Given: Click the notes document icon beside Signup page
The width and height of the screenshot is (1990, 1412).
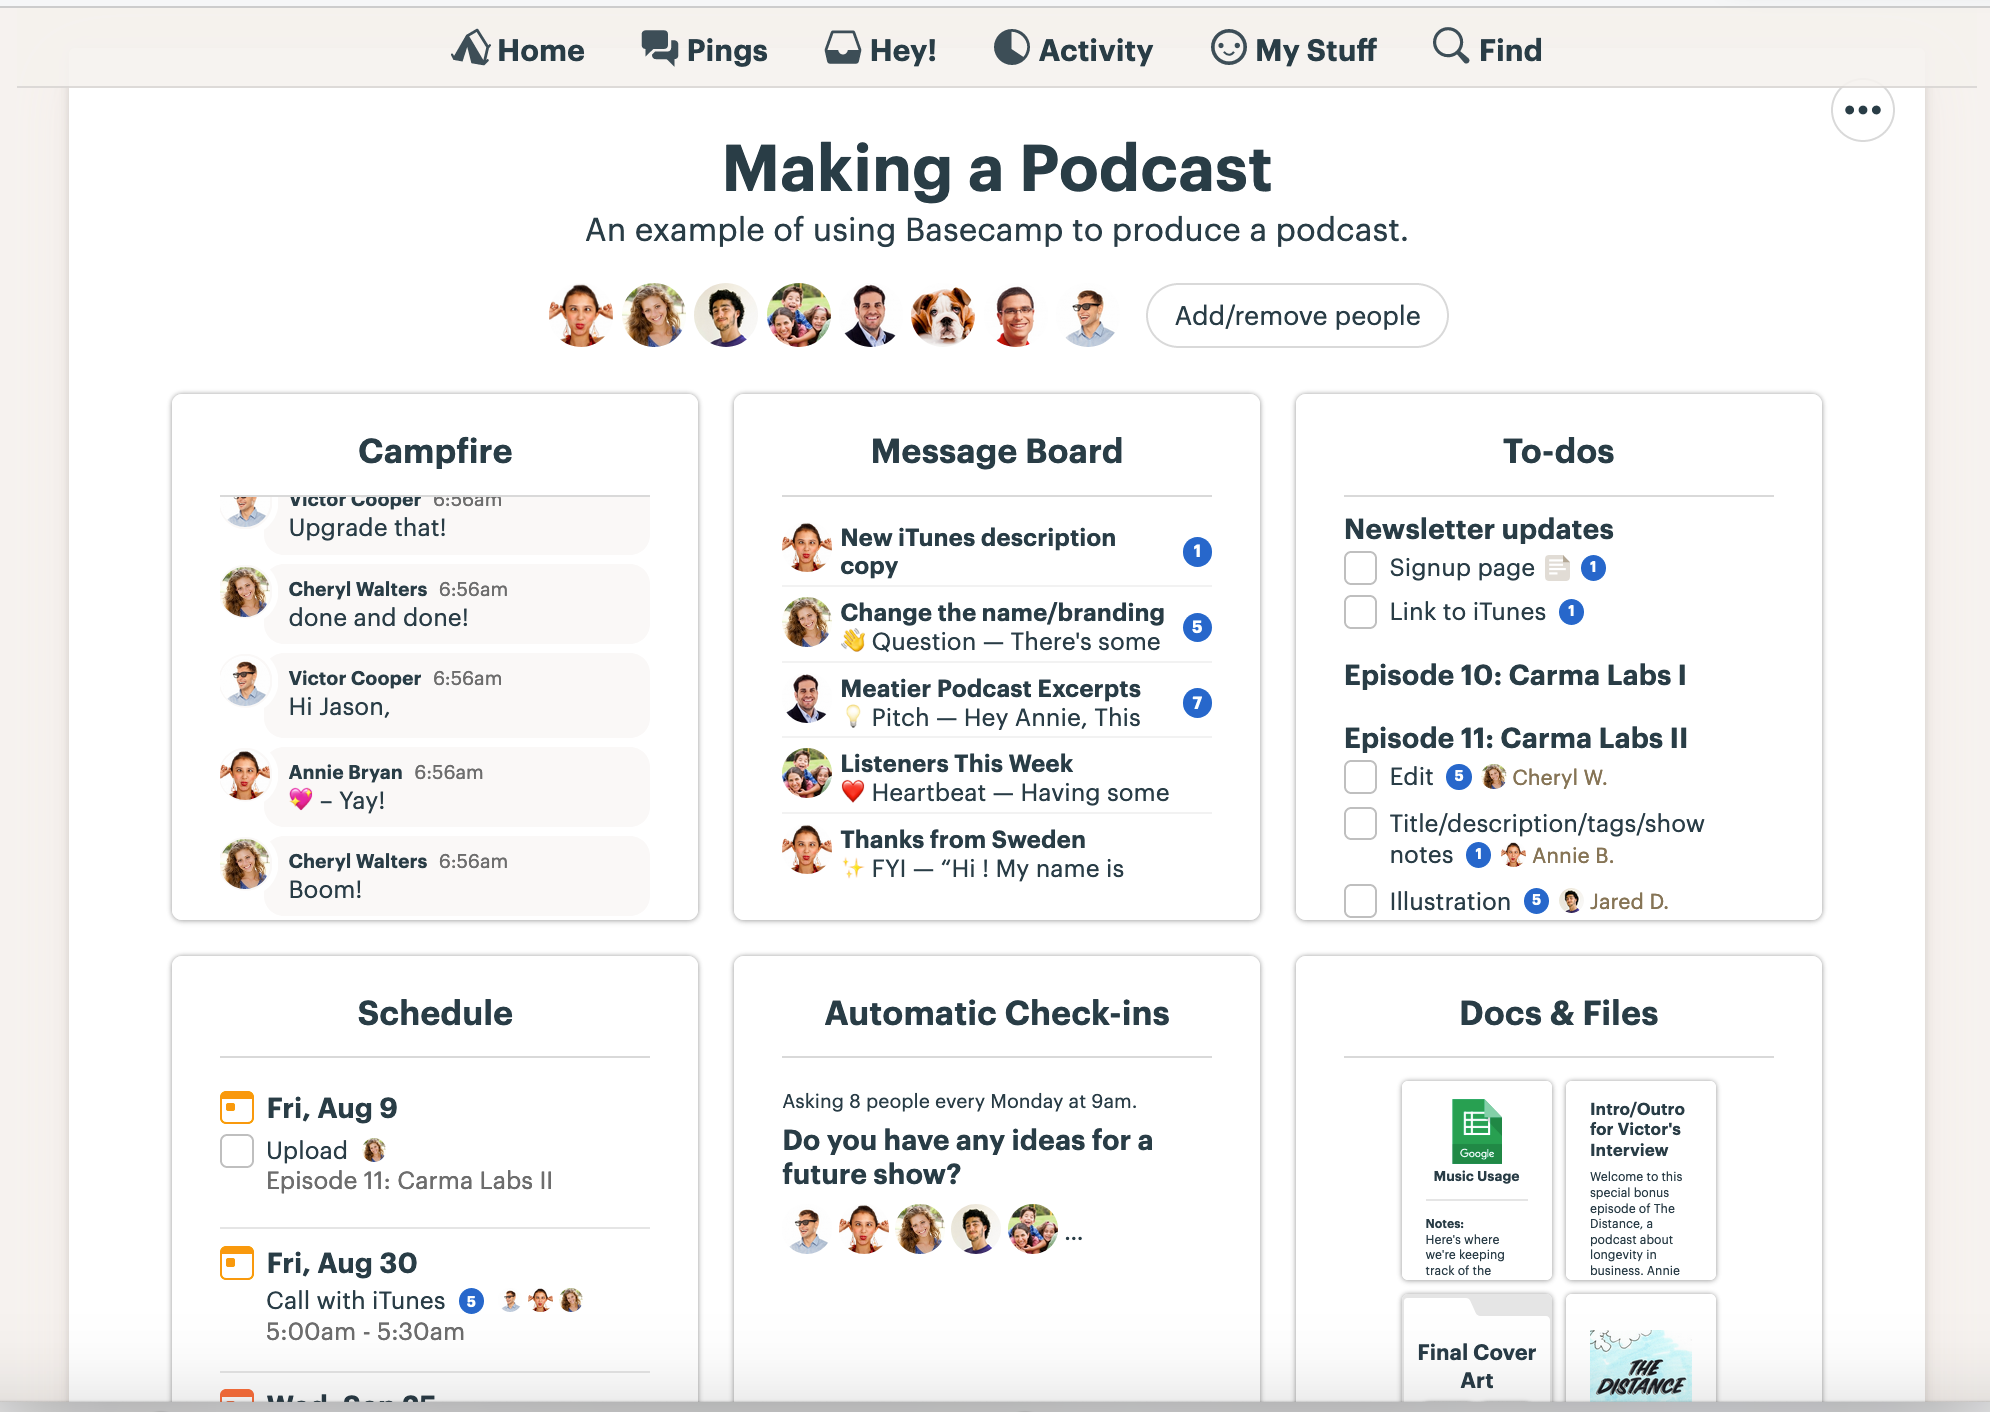Looking at the screenshot, I should [1557, 568].
